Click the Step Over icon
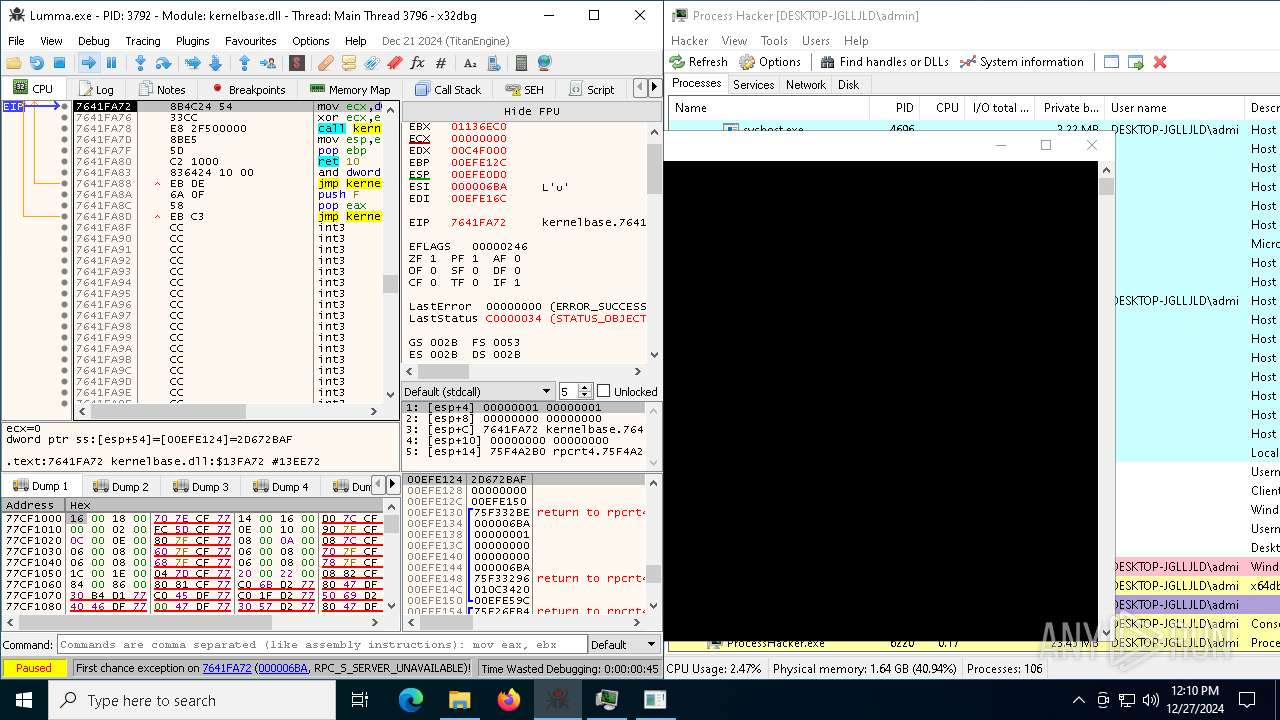Viewport: 1280px width, 720px height. tap(163, 63)
